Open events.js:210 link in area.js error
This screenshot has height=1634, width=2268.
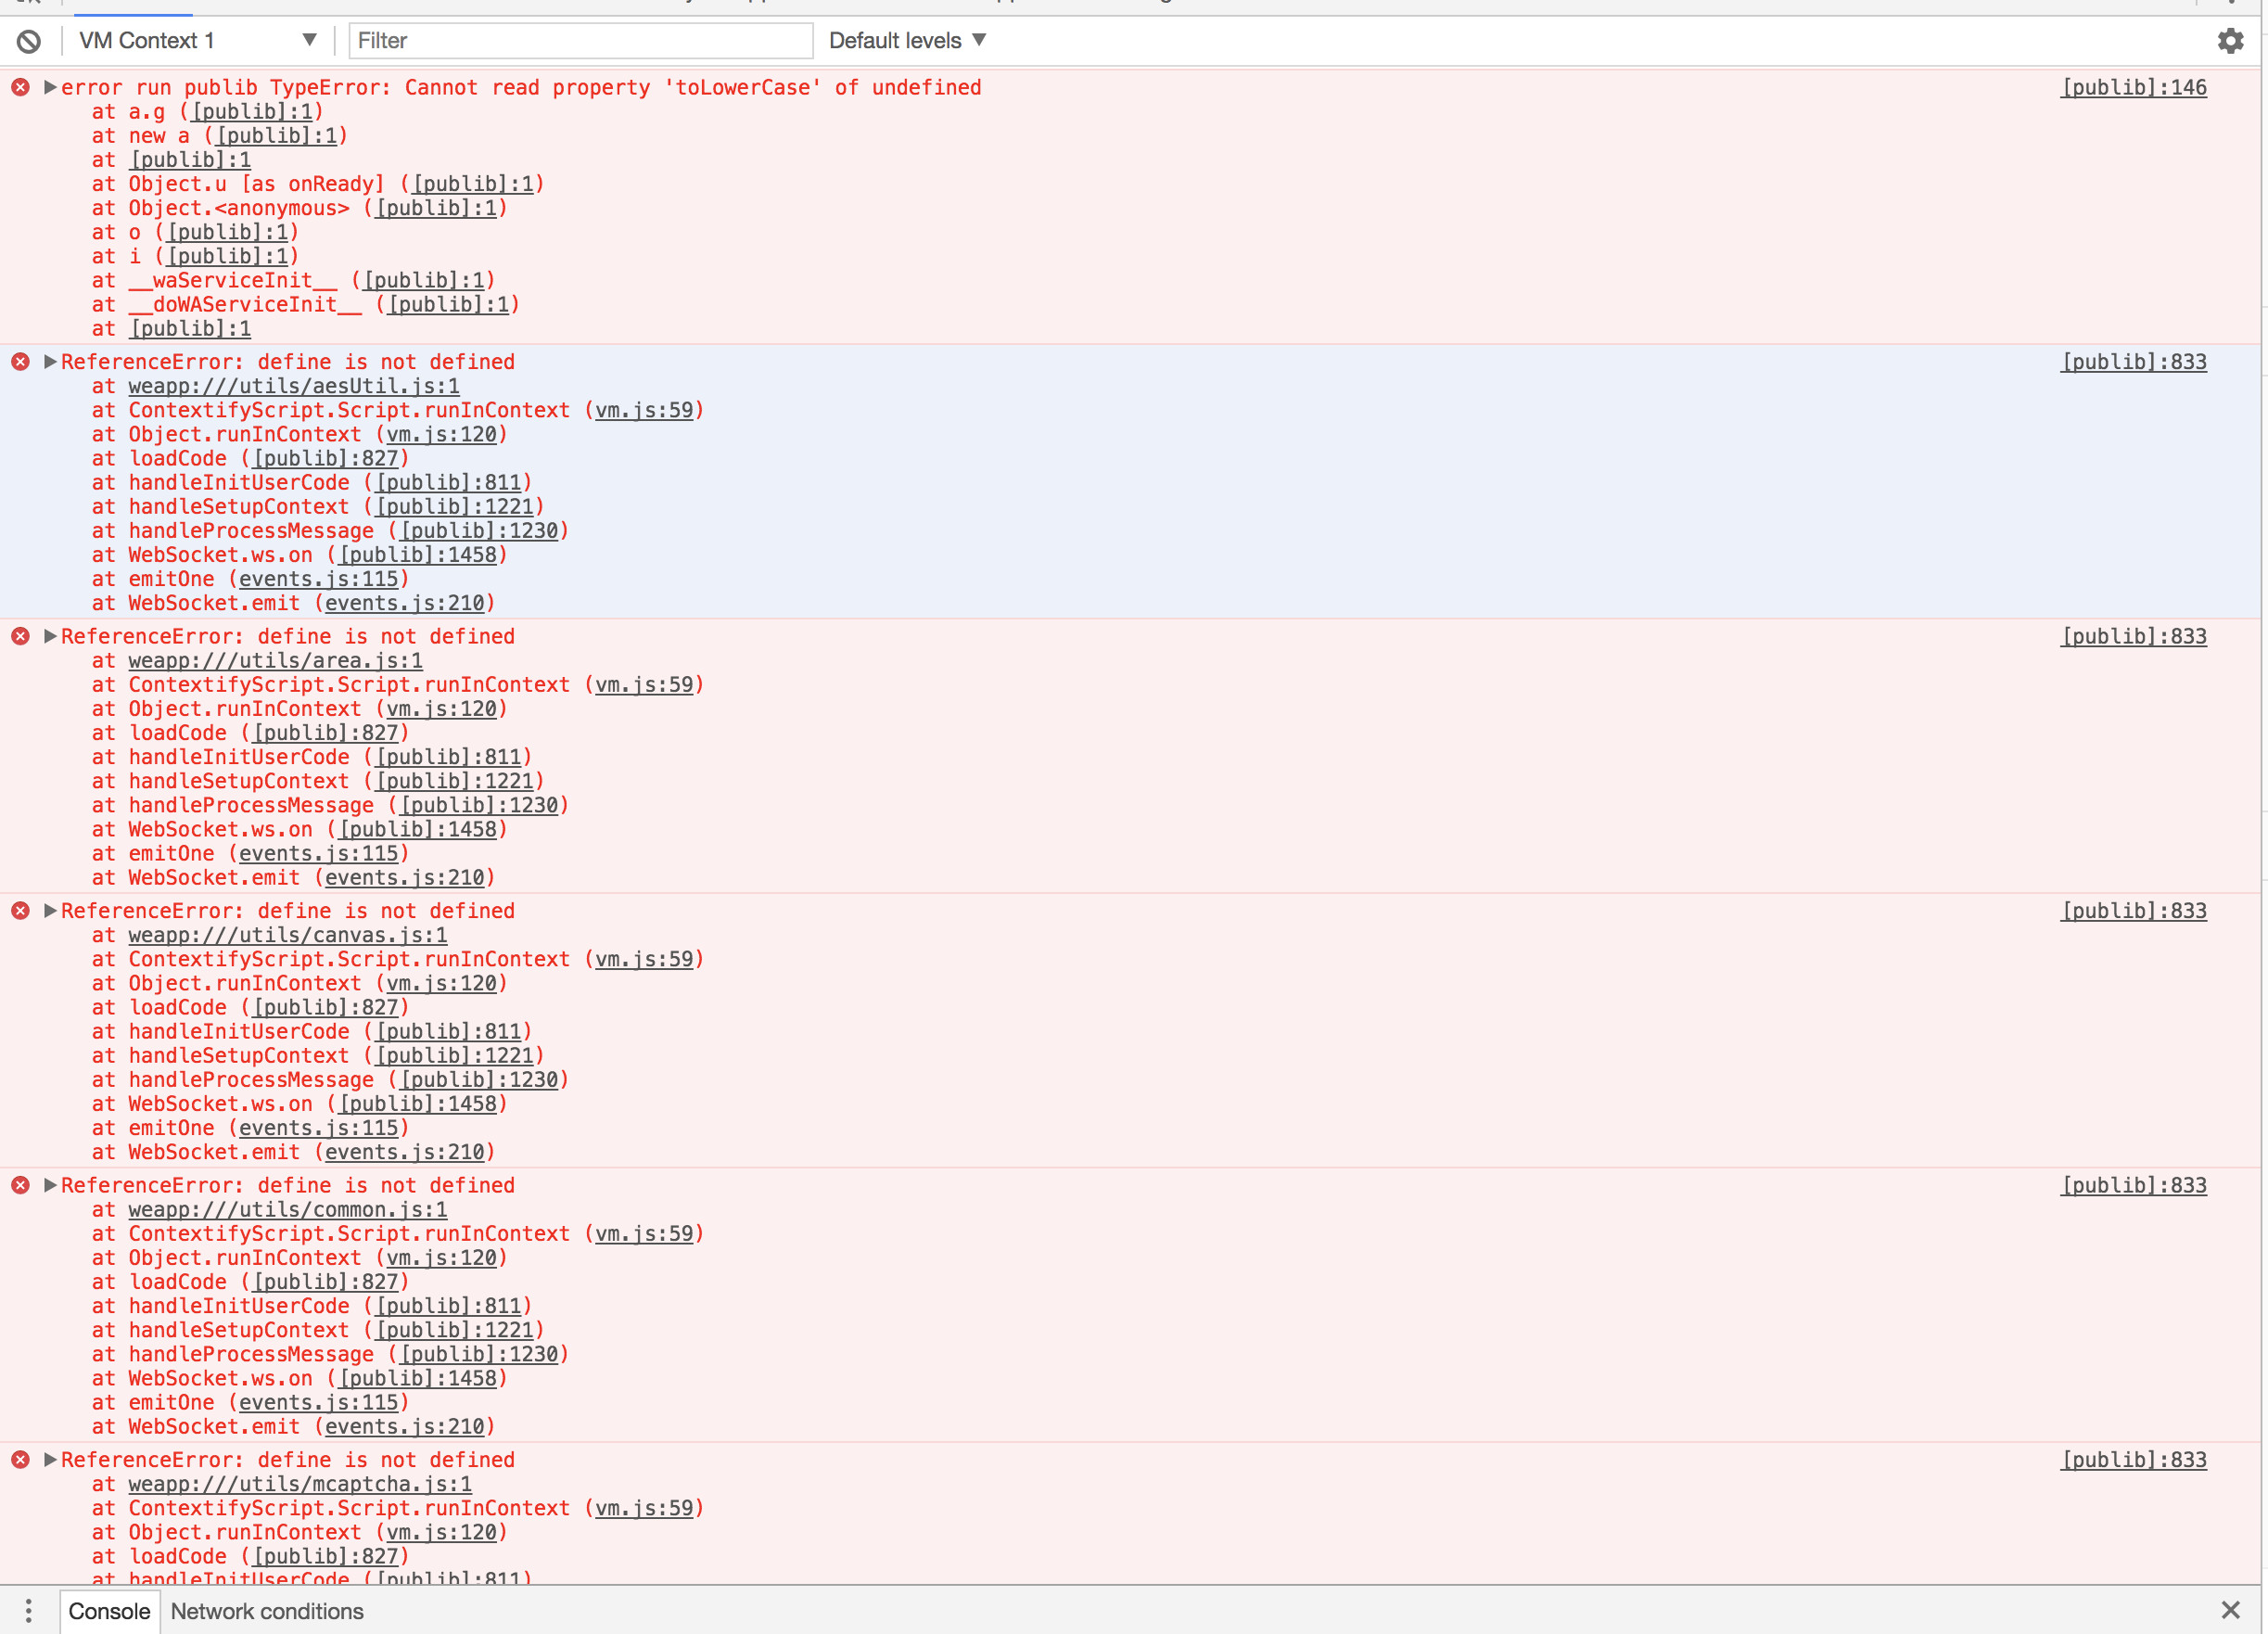click(x=405, y=878)
